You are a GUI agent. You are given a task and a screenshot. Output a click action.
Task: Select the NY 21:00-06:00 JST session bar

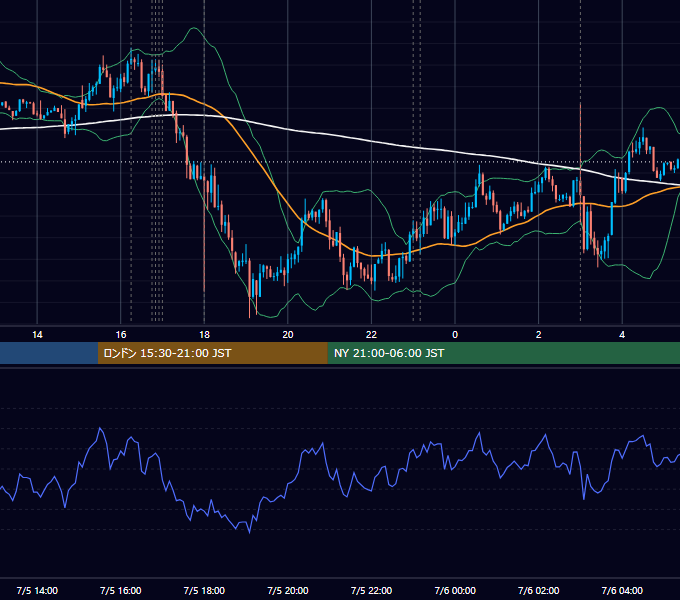503,353
